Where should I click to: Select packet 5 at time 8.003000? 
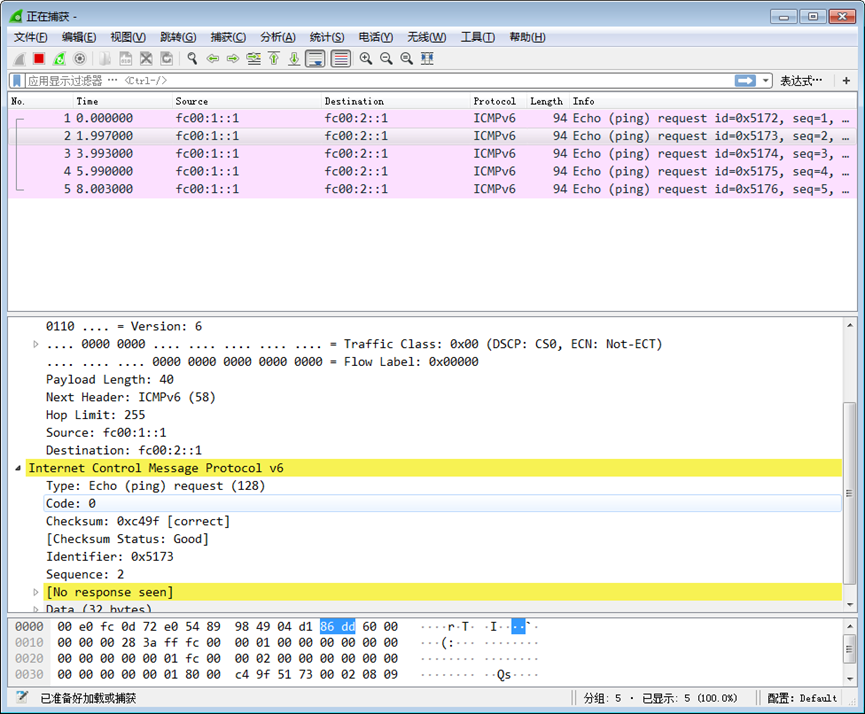(432, 189)
